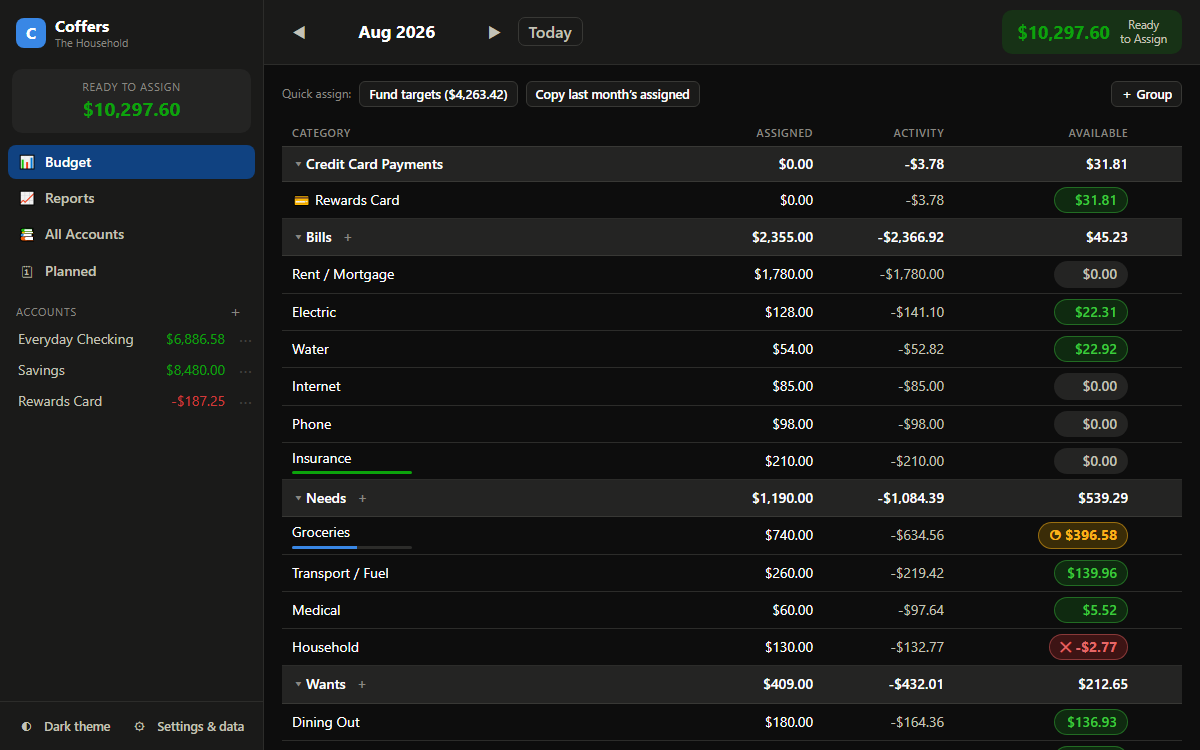
Task: Click the Reports graph icon in the sidebar
Action: [x=27, y=198]
